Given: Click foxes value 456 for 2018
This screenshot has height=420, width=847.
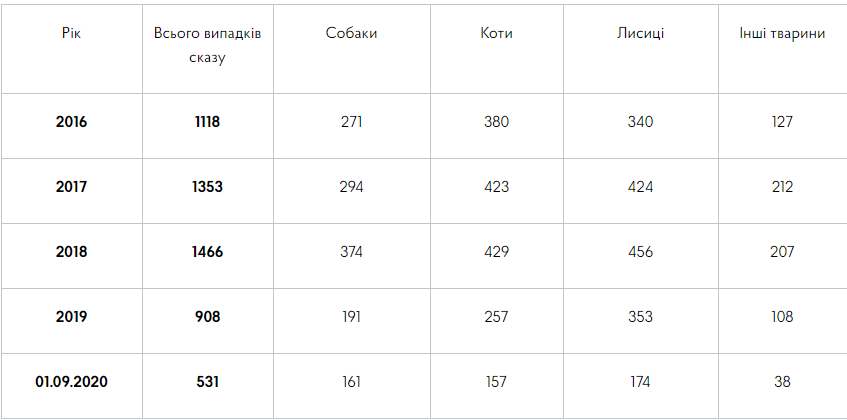Looking at the screenshot, I should (641, 252).
